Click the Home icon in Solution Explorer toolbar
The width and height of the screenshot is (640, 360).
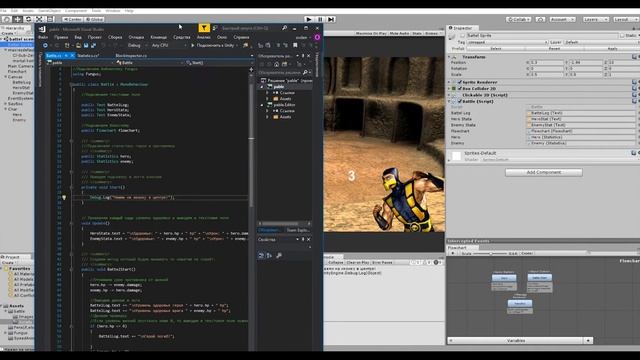click(276, 64)
